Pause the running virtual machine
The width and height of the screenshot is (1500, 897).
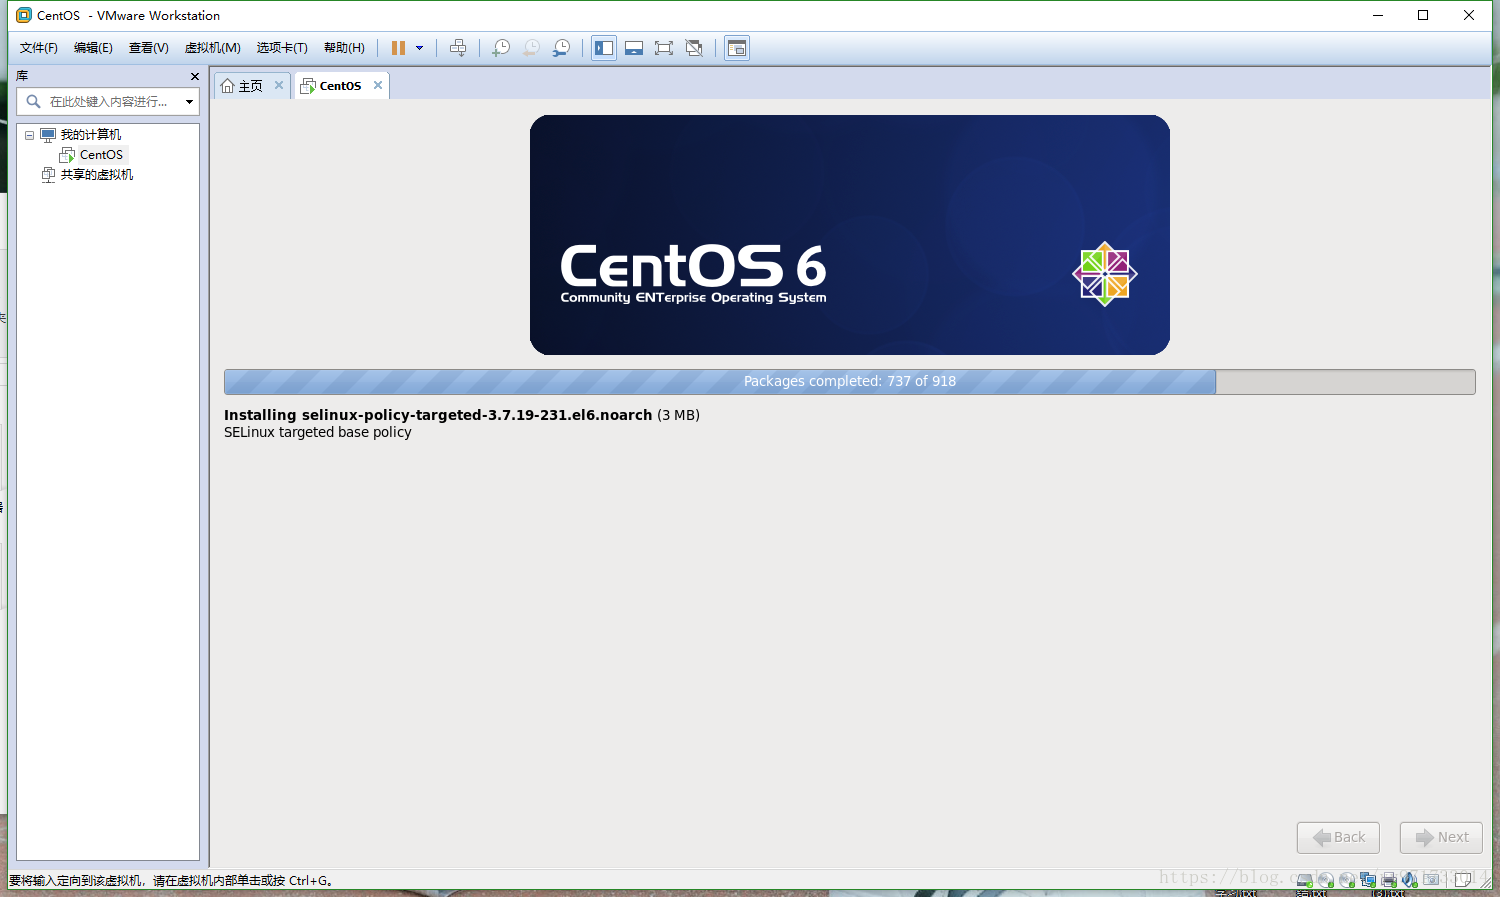[x=398, y=48]
